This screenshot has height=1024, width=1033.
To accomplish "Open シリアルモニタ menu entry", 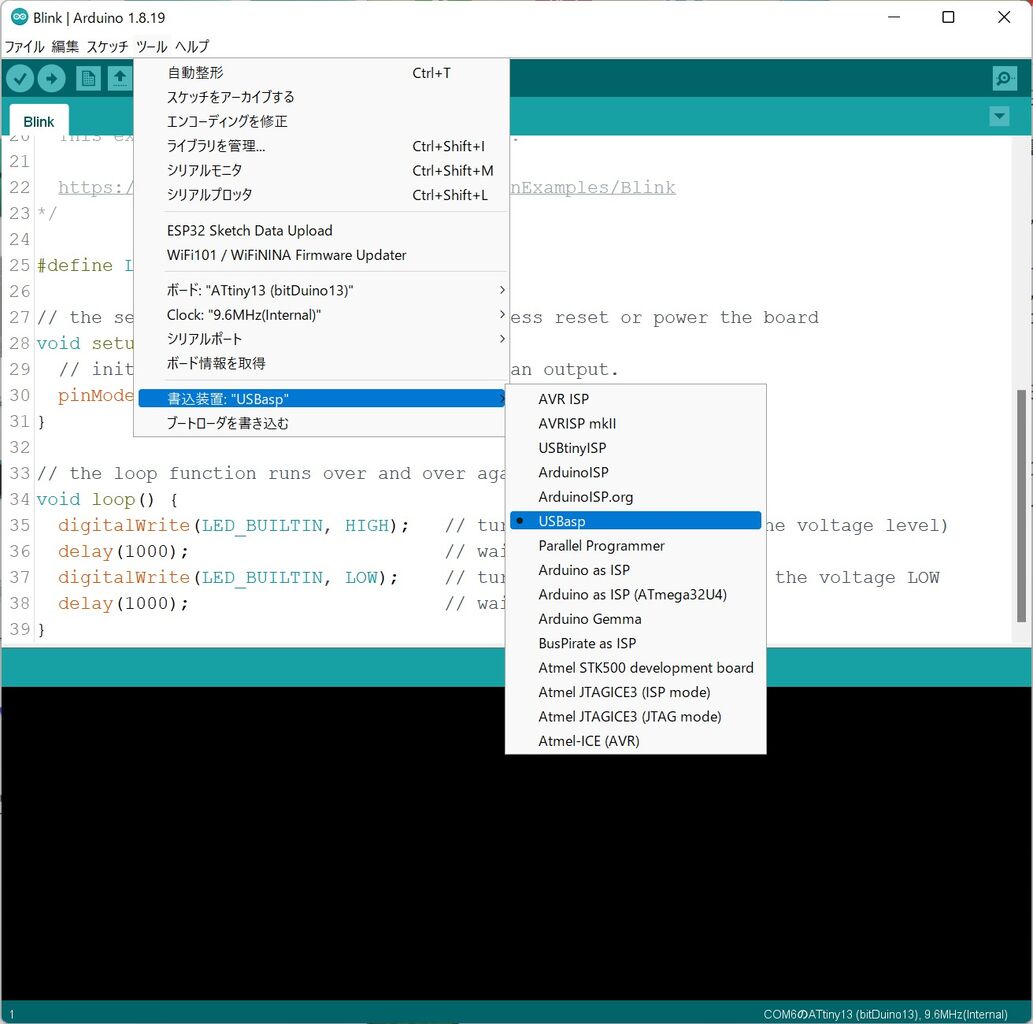I will click(x=323, y=171).
